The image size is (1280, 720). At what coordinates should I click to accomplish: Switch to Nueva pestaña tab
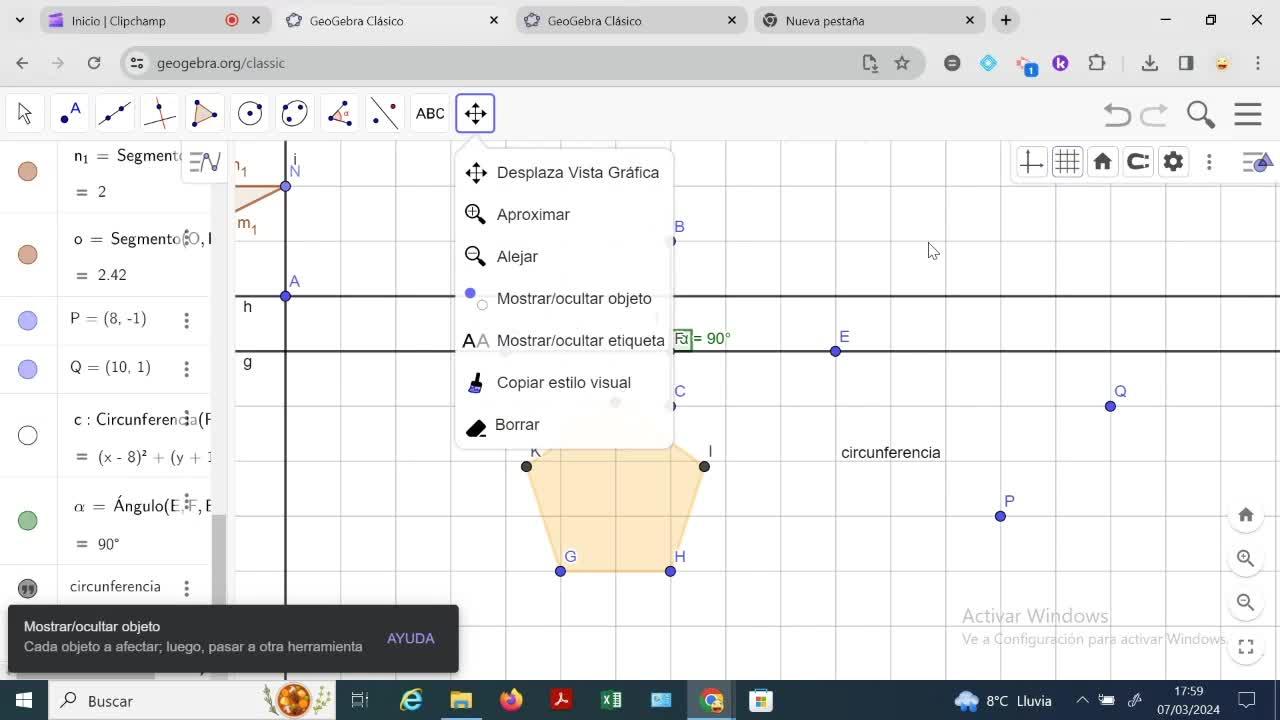tap(869, 20)
